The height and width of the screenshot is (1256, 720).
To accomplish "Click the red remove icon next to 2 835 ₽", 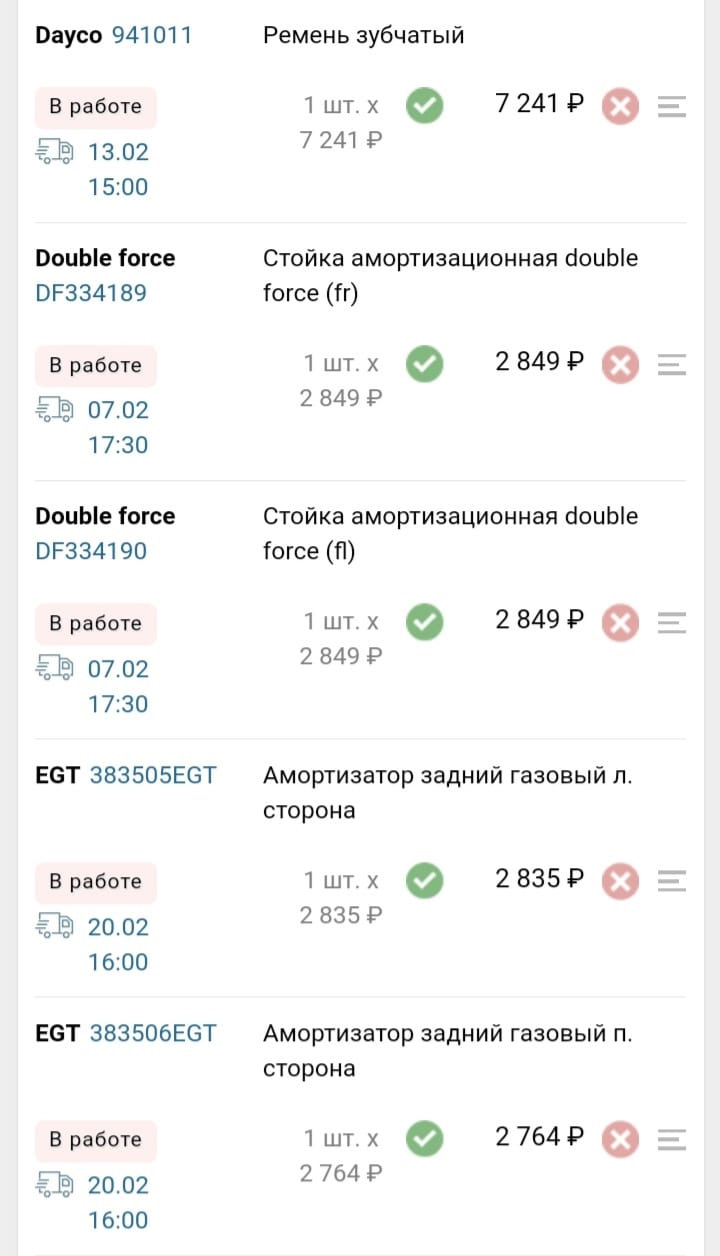I will 619,881.
